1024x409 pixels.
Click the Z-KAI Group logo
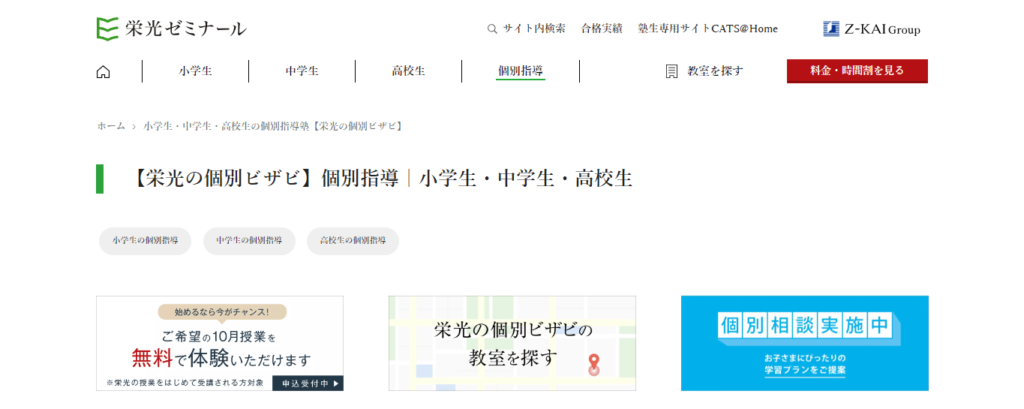coord(872,29)
